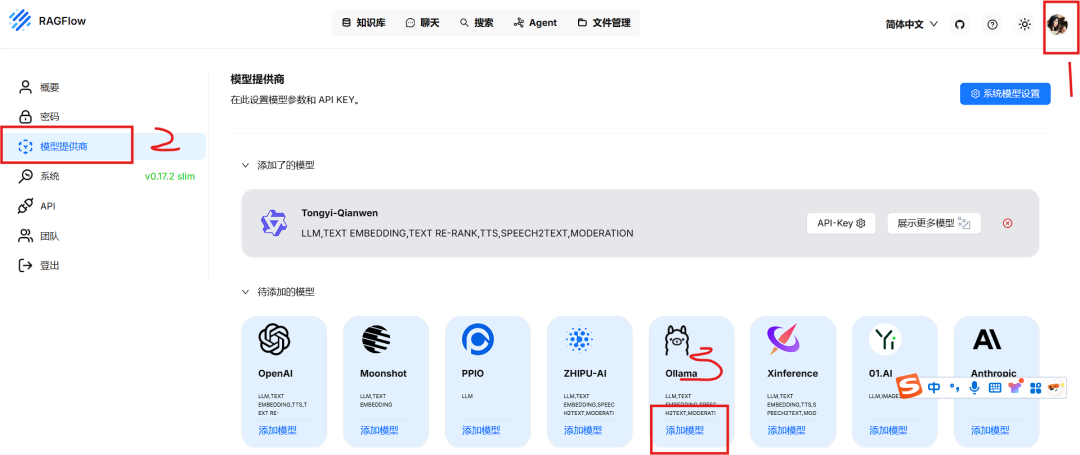Open the Sogou skin shirt icon

coord(1015,387)
